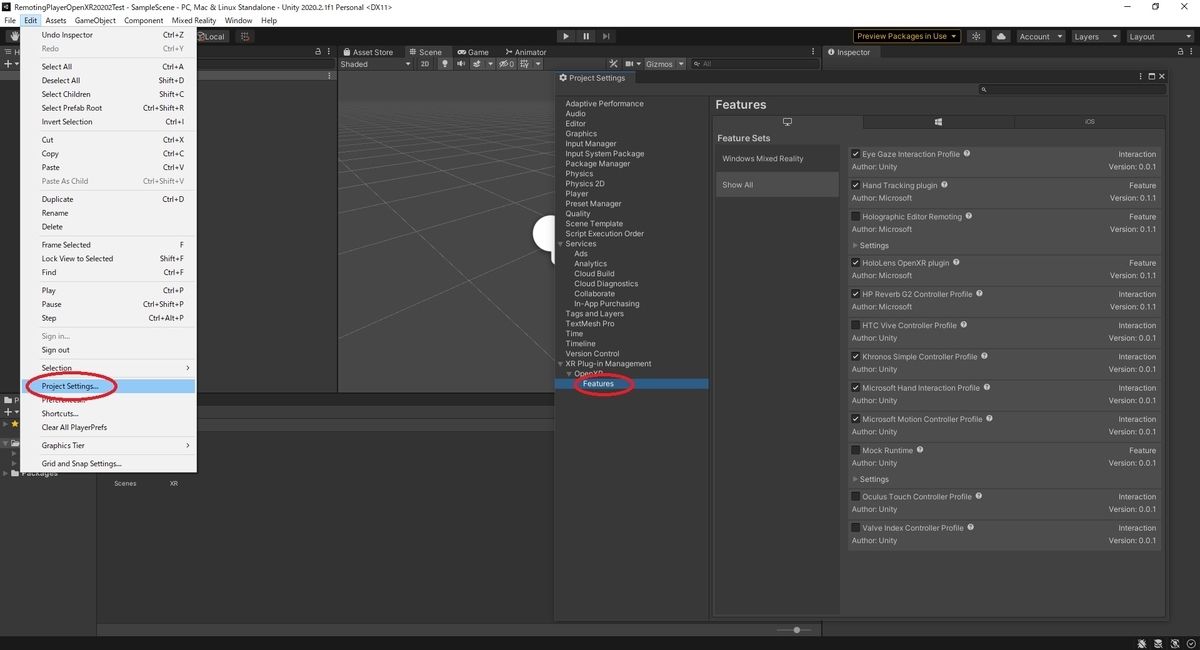Enable HTC Vive Controller Profile checkbox
The width and height of the screenshot is (1200, 650).
[x=855, y=325]
